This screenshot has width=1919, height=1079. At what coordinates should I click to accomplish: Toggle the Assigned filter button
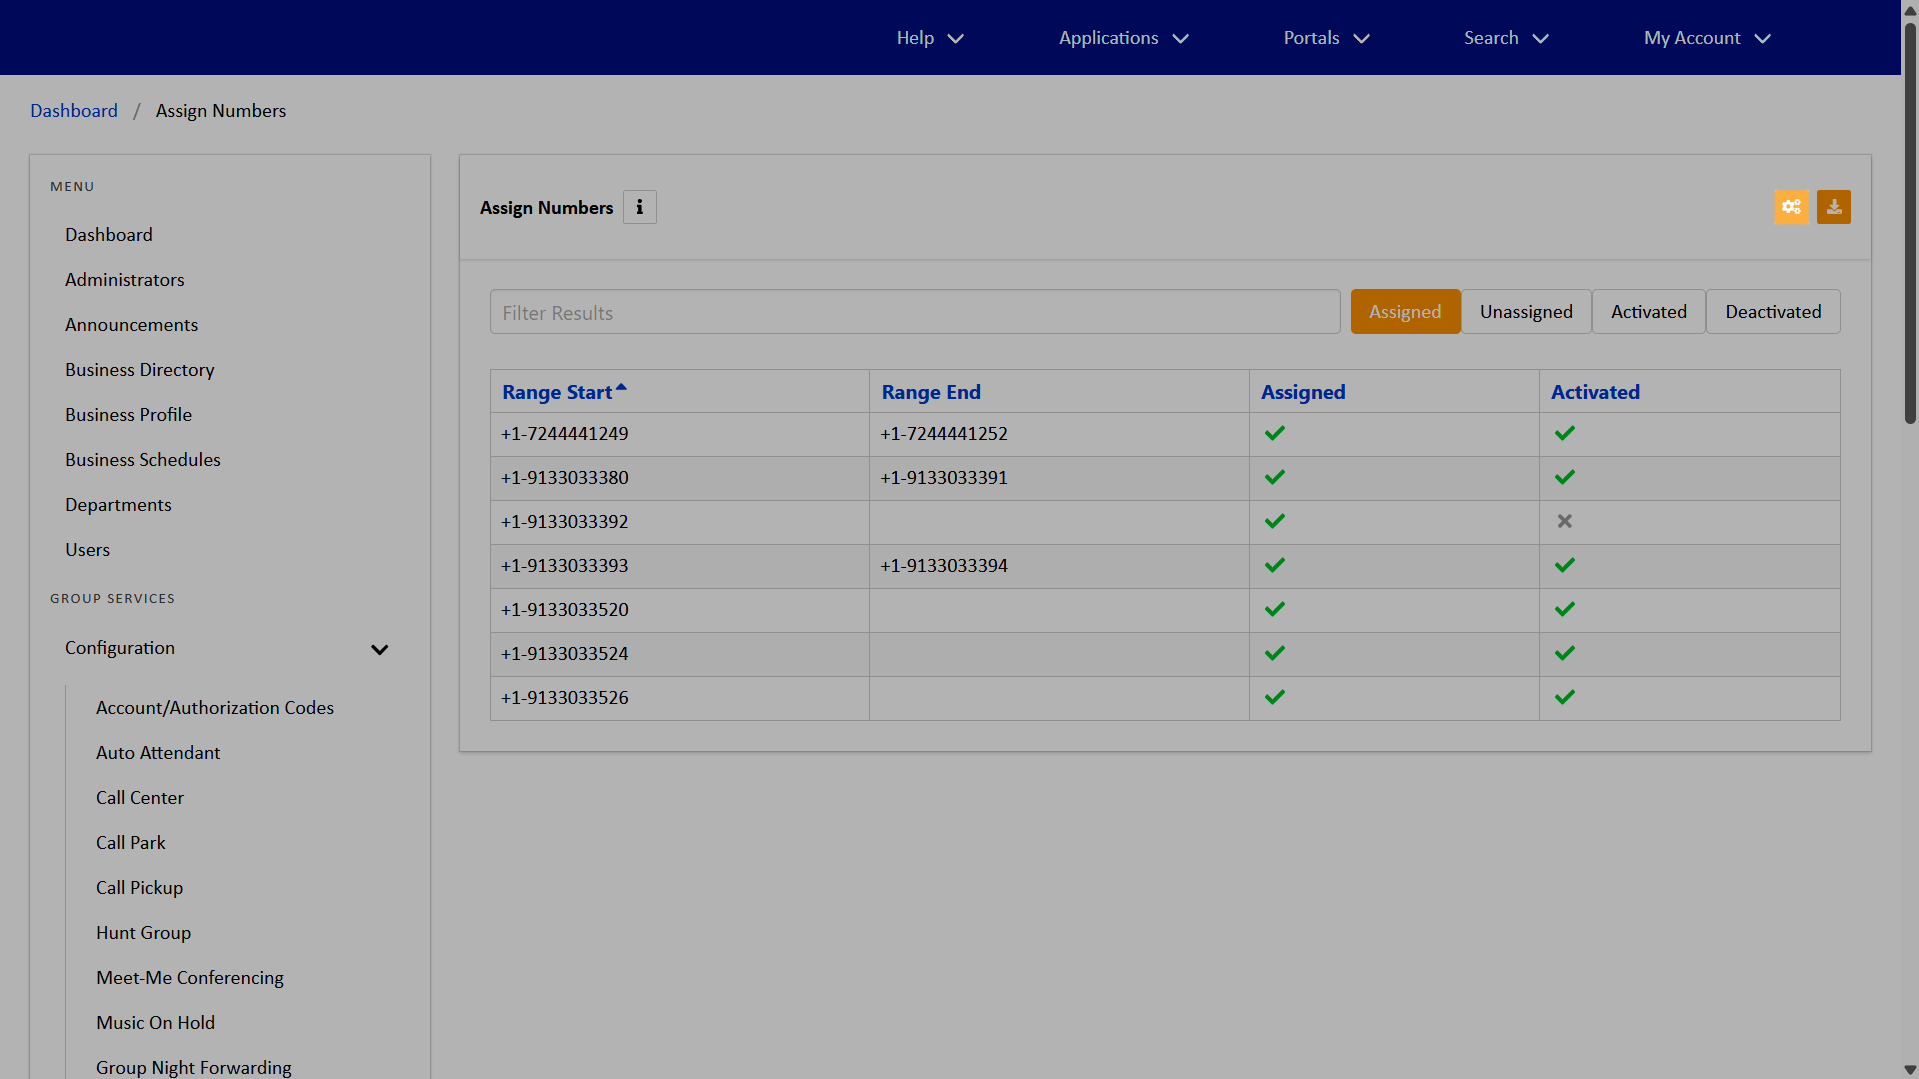pos(1404,312)
